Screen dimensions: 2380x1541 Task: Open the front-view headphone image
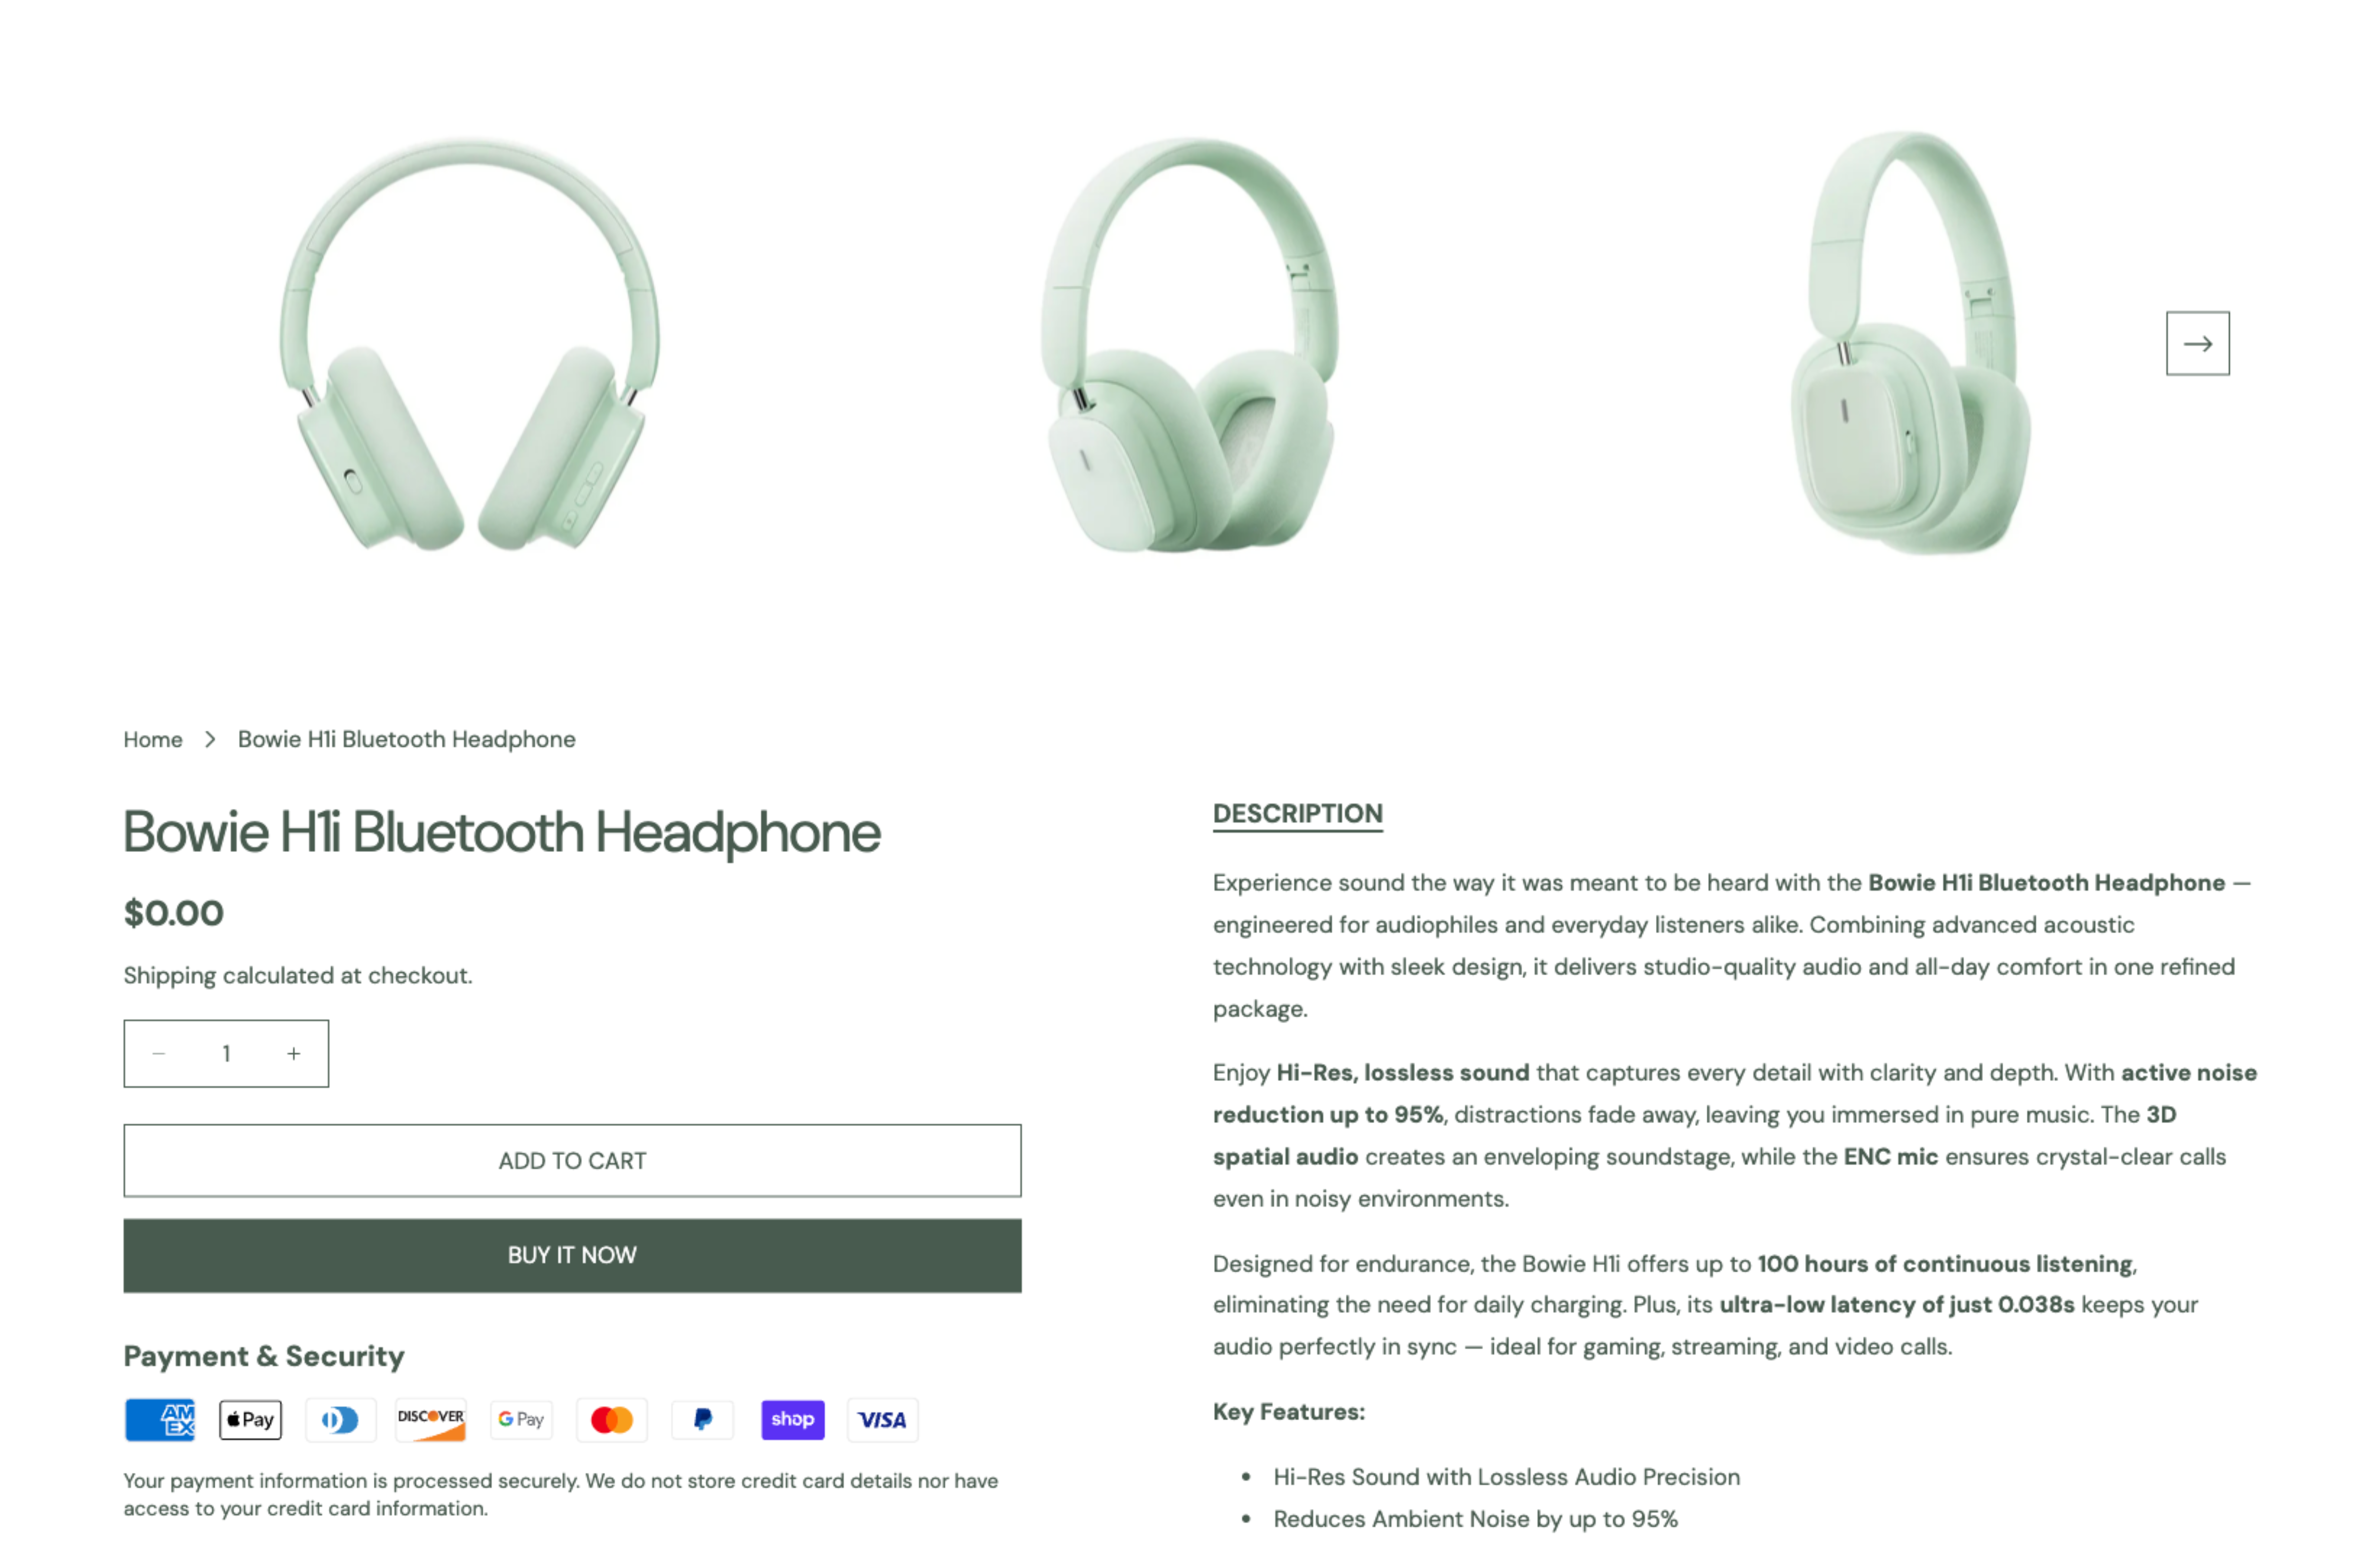coord(470,343)
